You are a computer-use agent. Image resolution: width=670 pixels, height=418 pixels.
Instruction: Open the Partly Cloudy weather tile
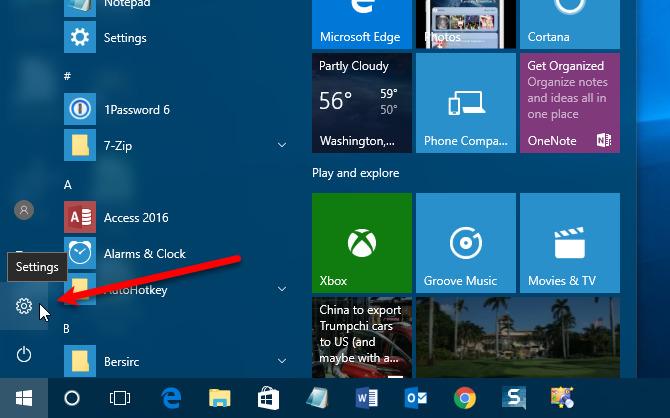[361, 103]
